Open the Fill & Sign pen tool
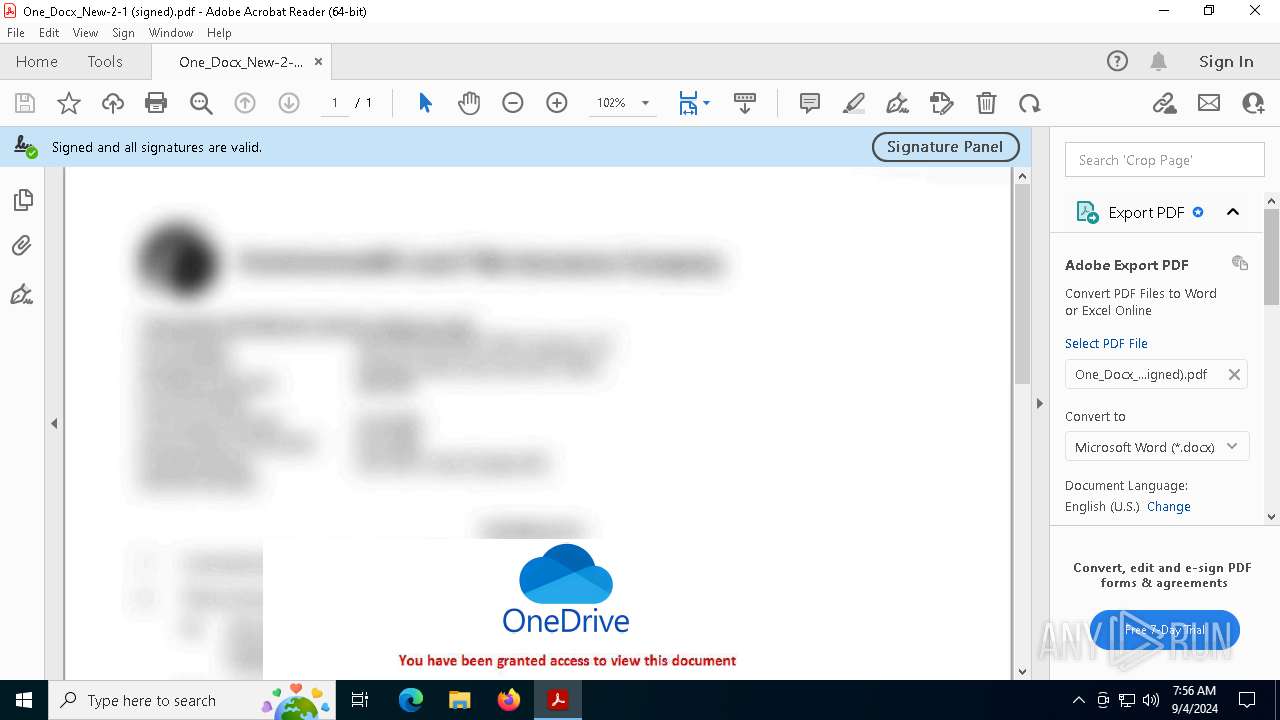This screenshot has height=720, width=1280. point(897,103)
